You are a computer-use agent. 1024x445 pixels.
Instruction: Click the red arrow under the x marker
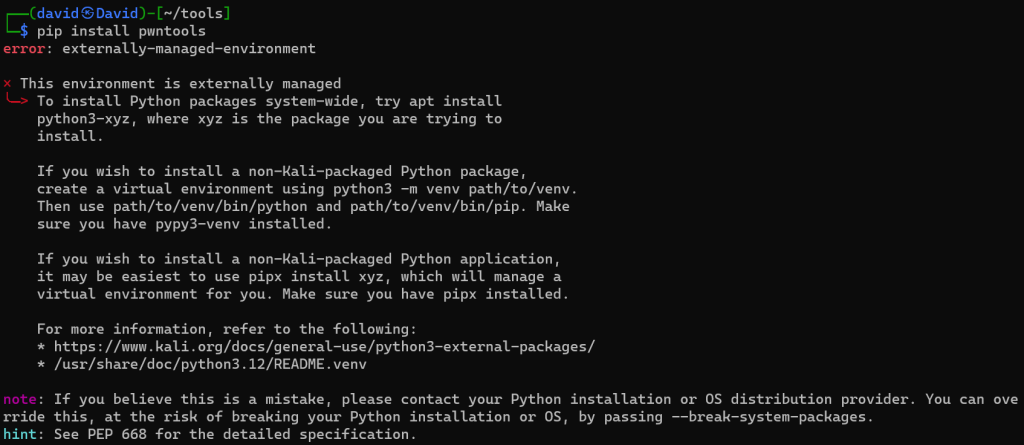17,101
